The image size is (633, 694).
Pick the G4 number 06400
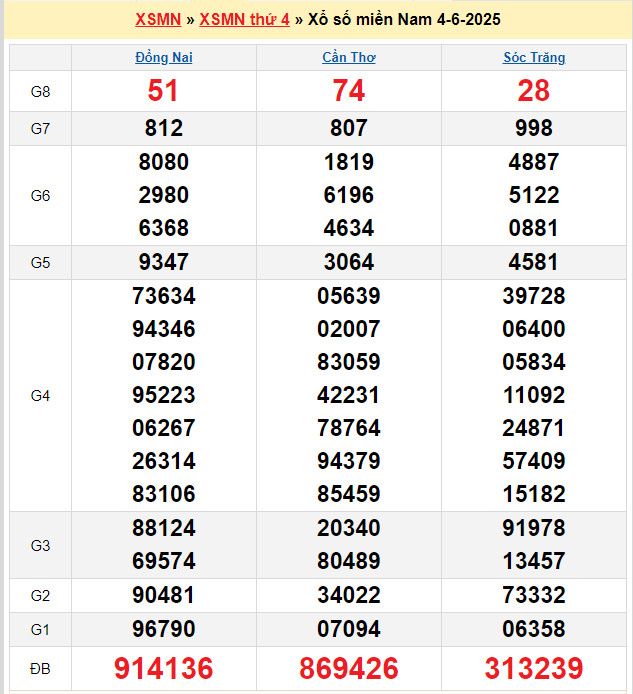534,329
